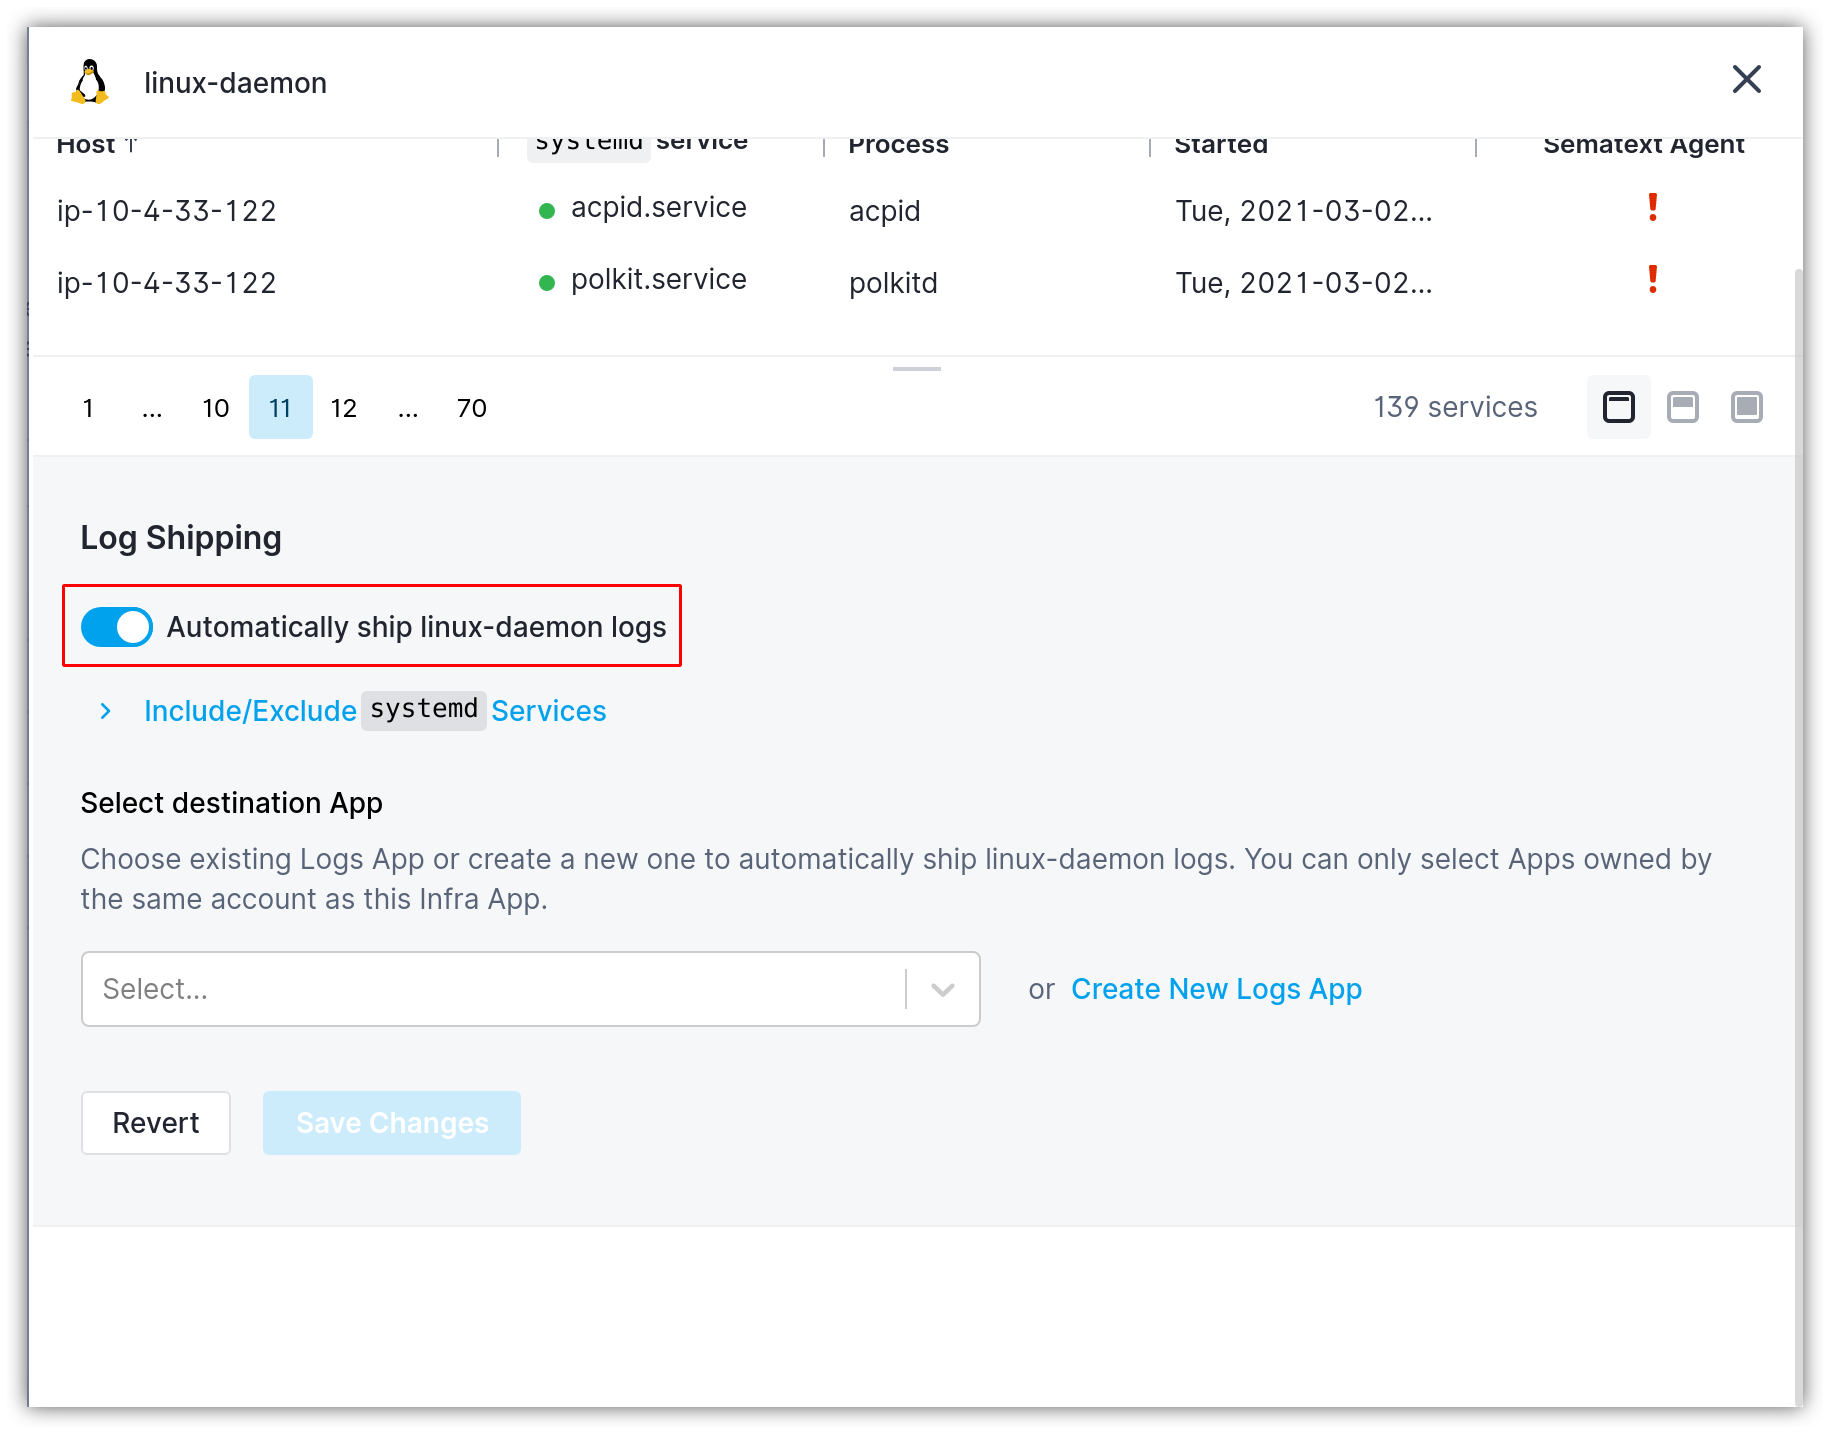
Task: Click acpid.service cell
Action: [658, 208]
